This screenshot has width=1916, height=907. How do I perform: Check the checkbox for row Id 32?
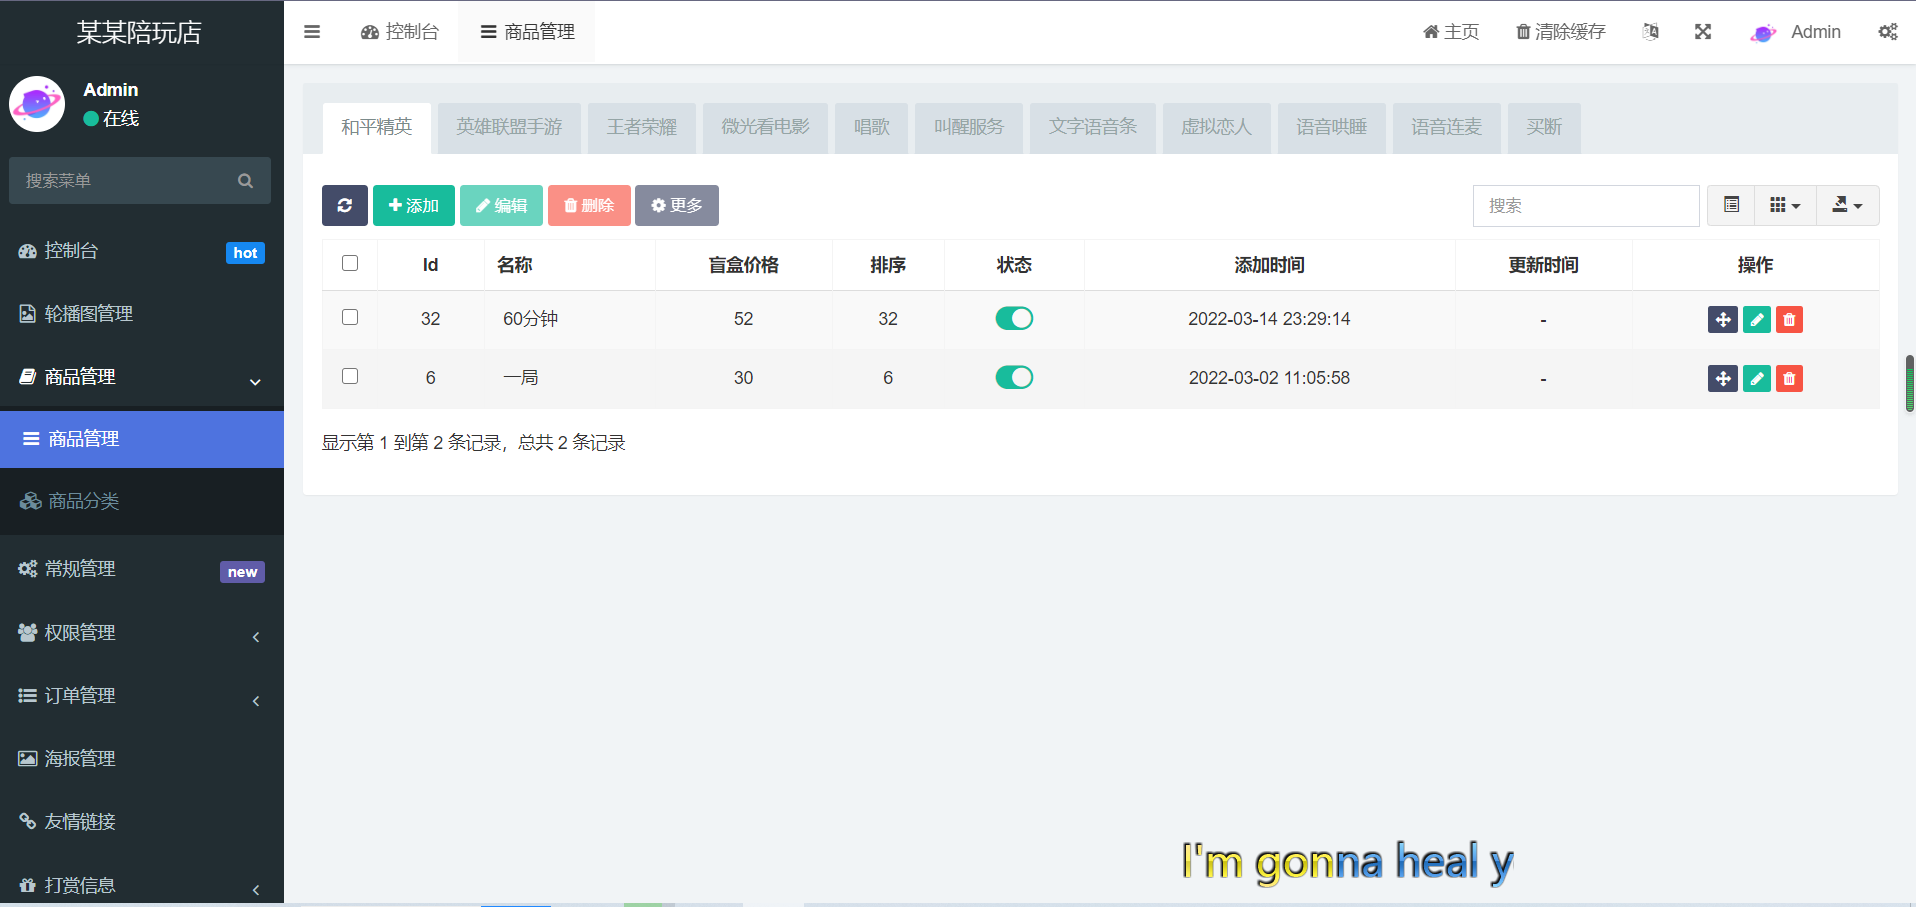click(x=350, y=317)
